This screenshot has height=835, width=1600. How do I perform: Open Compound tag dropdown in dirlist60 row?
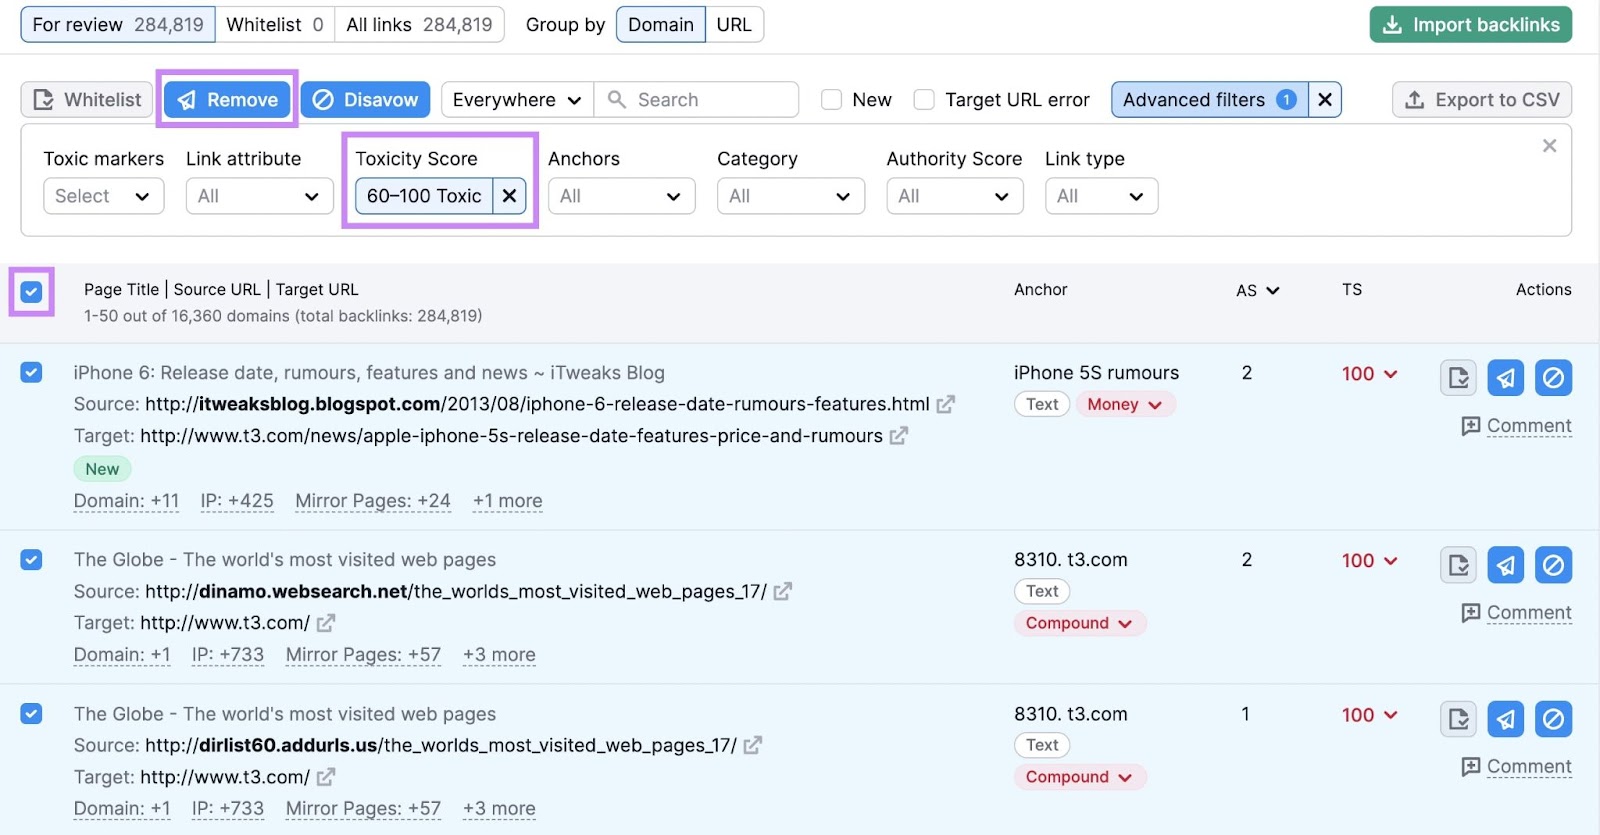[x=1079, y=777]
